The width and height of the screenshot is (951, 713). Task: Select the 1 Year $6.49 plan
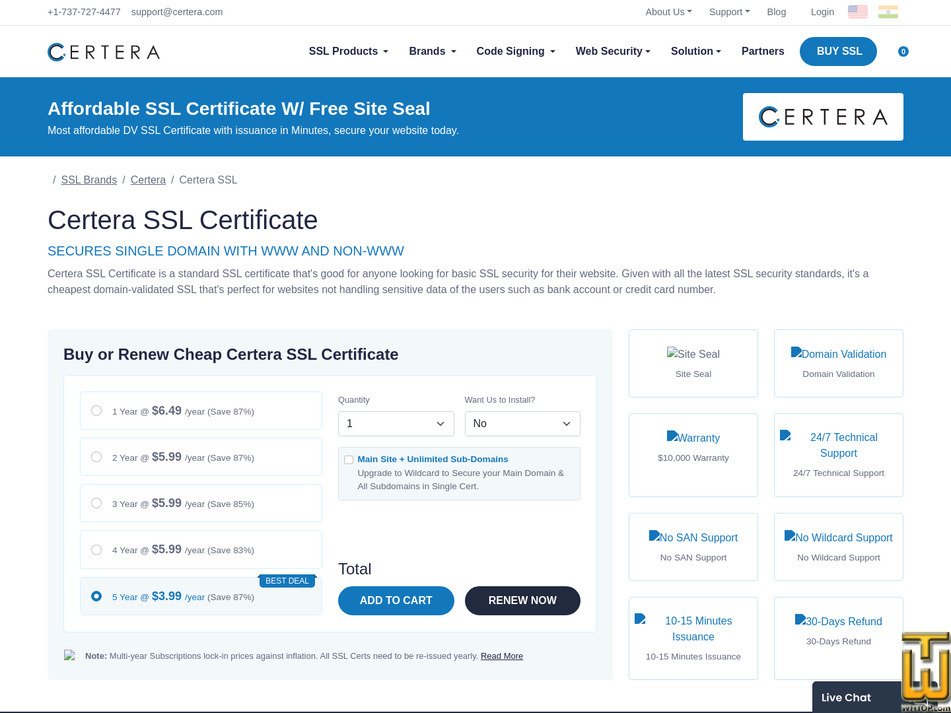click(x=96, y=410)
